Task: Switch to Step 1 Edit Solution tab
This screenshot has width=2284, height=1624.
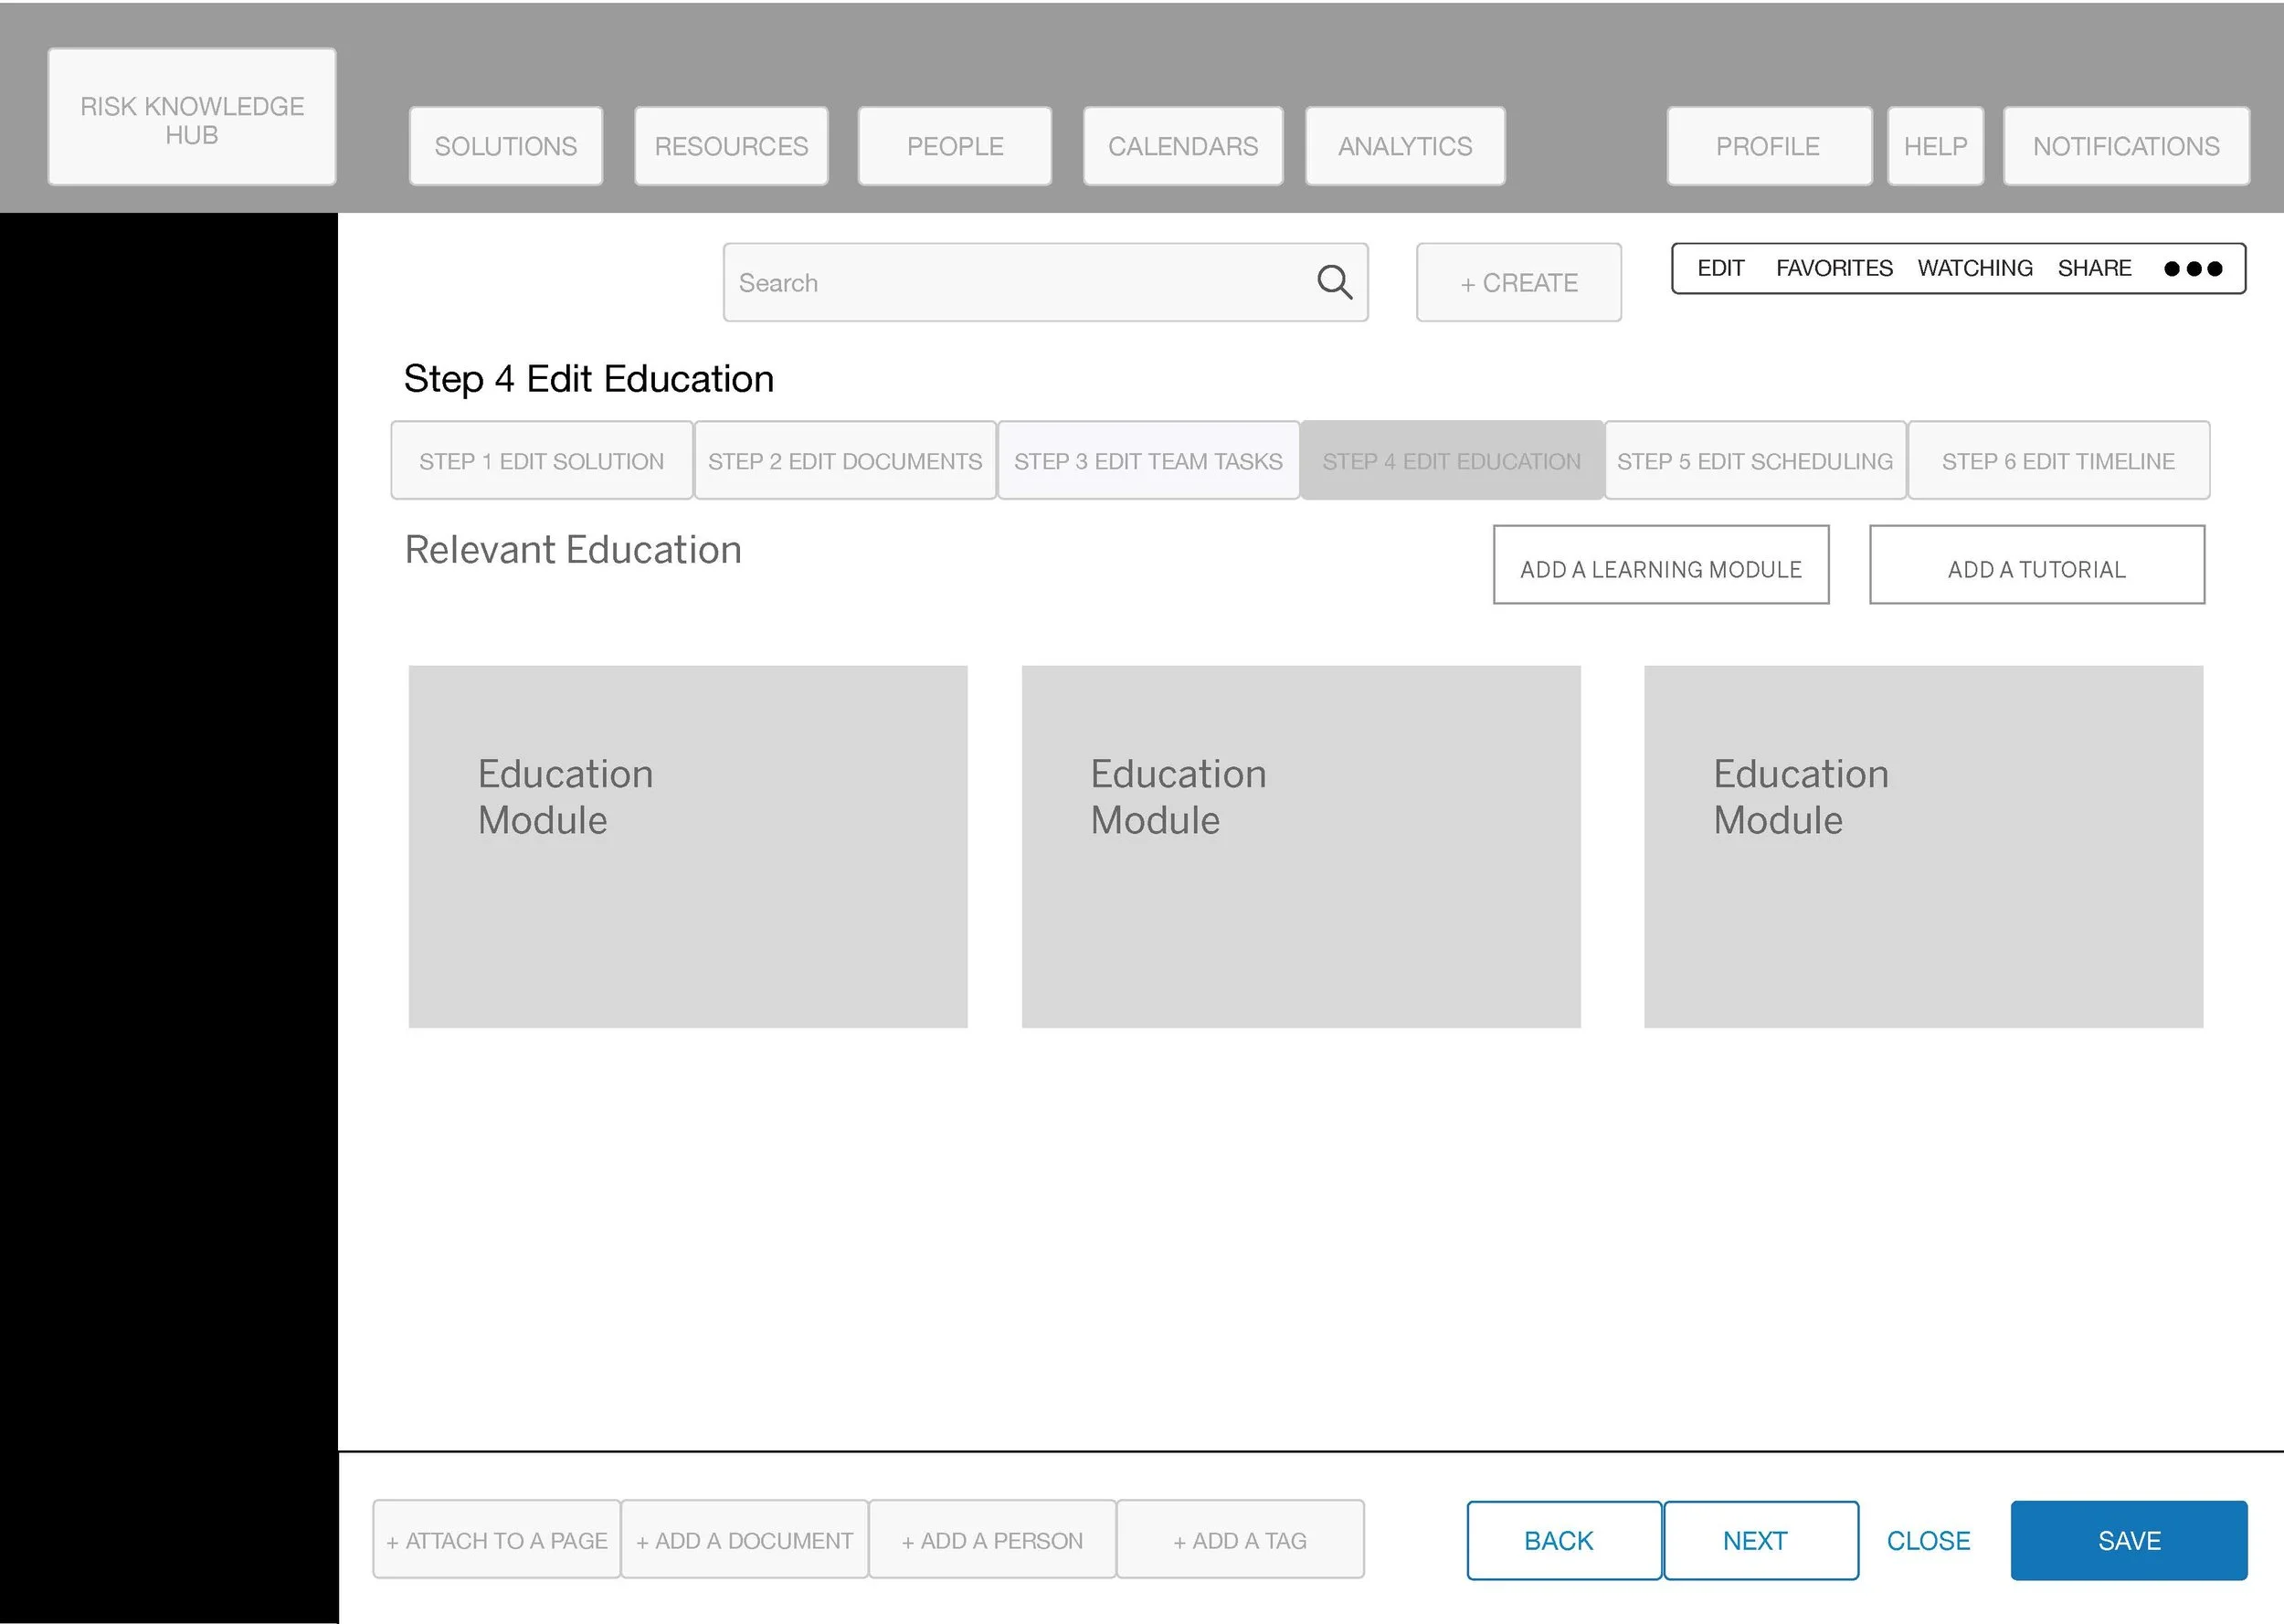Action: click(542, 461)
